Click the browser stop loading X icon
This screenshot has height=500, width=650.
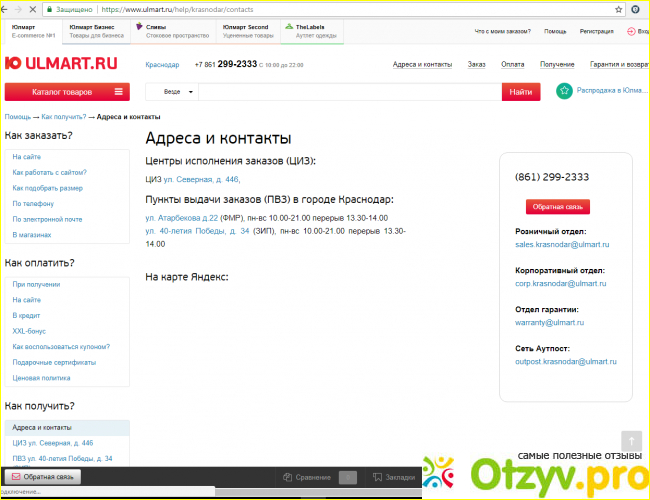(33, 9)
